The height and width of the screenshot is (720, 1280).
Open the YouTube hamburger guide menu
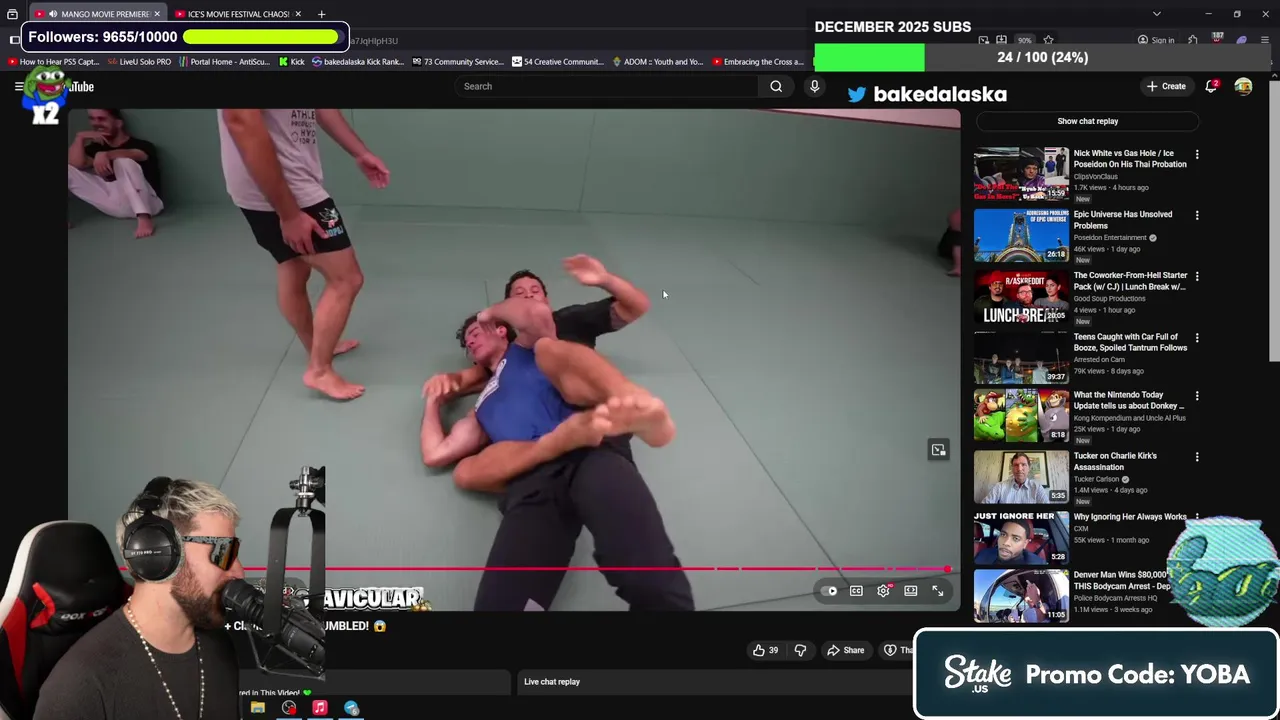[x=18, y=87]
